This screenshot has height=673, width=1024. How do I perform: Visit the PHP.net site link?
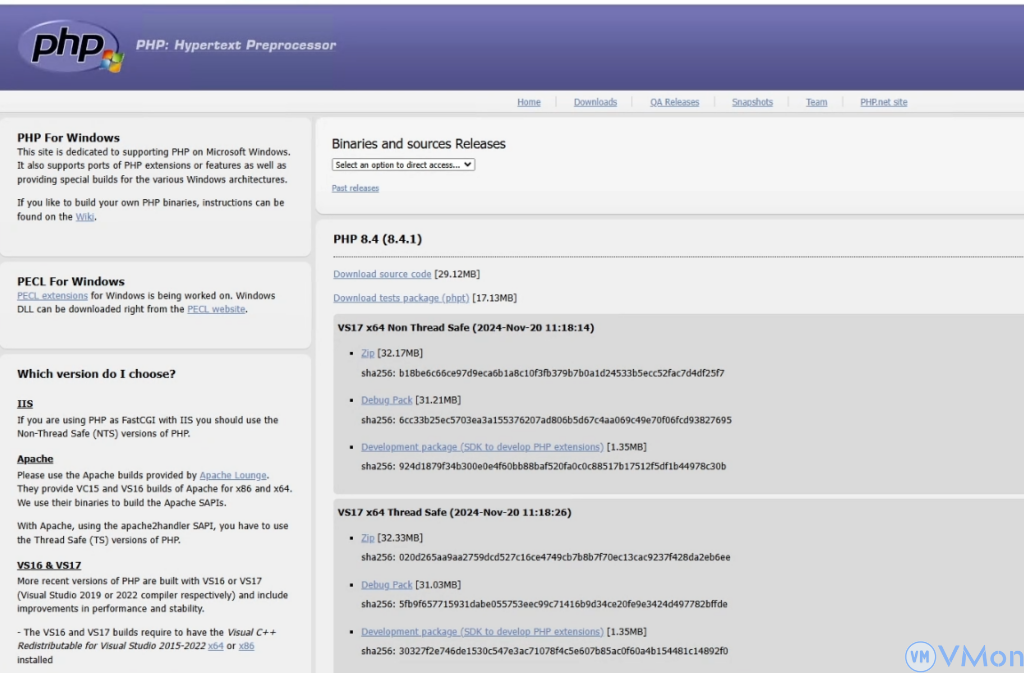[883, 102]
